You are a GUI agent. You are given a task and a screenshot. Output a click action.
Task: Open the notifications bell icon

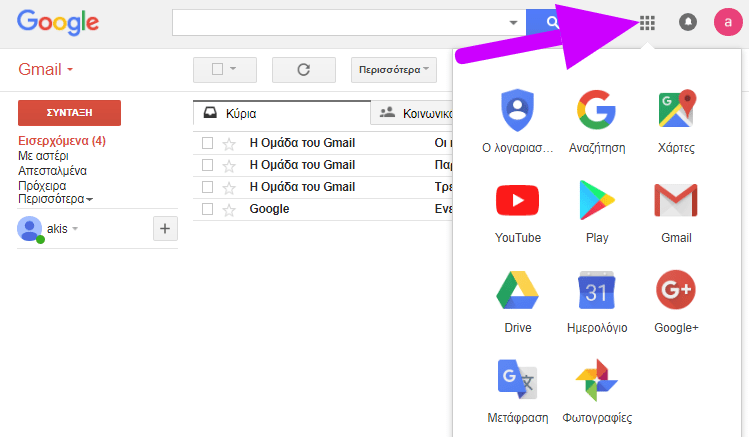[688, 22]
